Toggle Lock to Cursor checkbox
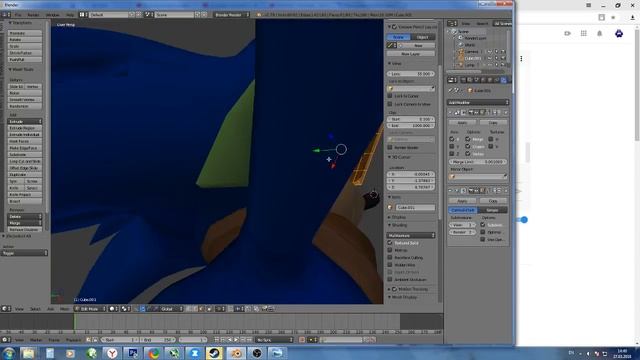Screen dimensions: 640x360 (x=390, y=96)
